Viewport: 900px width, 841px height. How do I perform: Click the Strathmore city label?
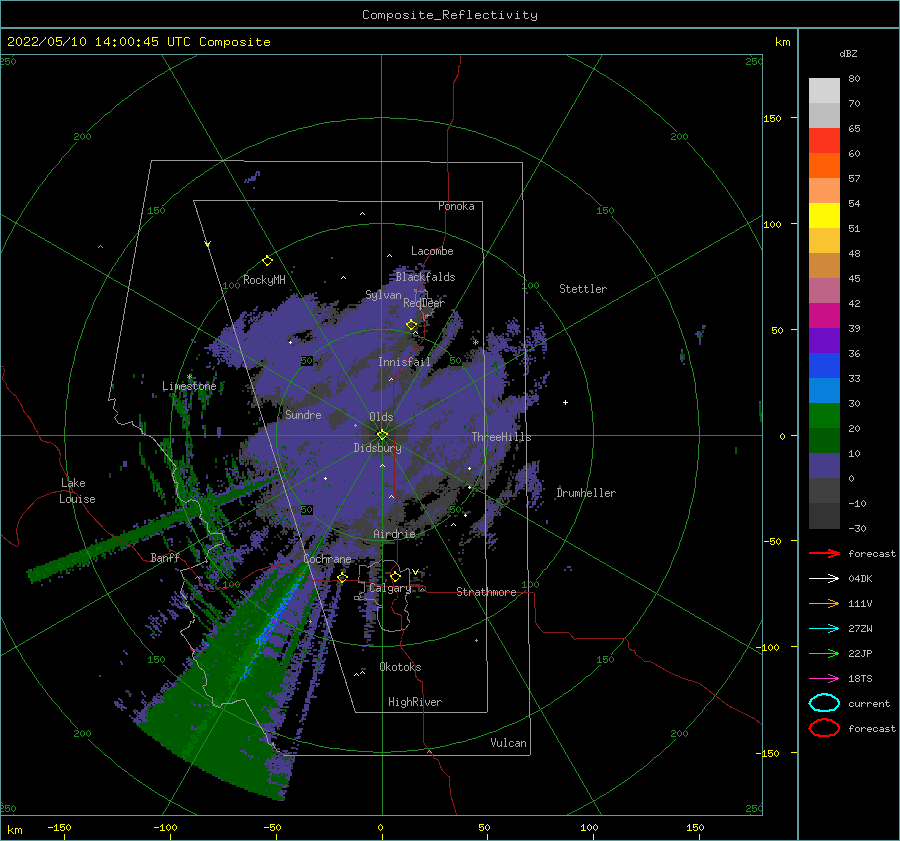pos(486,592)
